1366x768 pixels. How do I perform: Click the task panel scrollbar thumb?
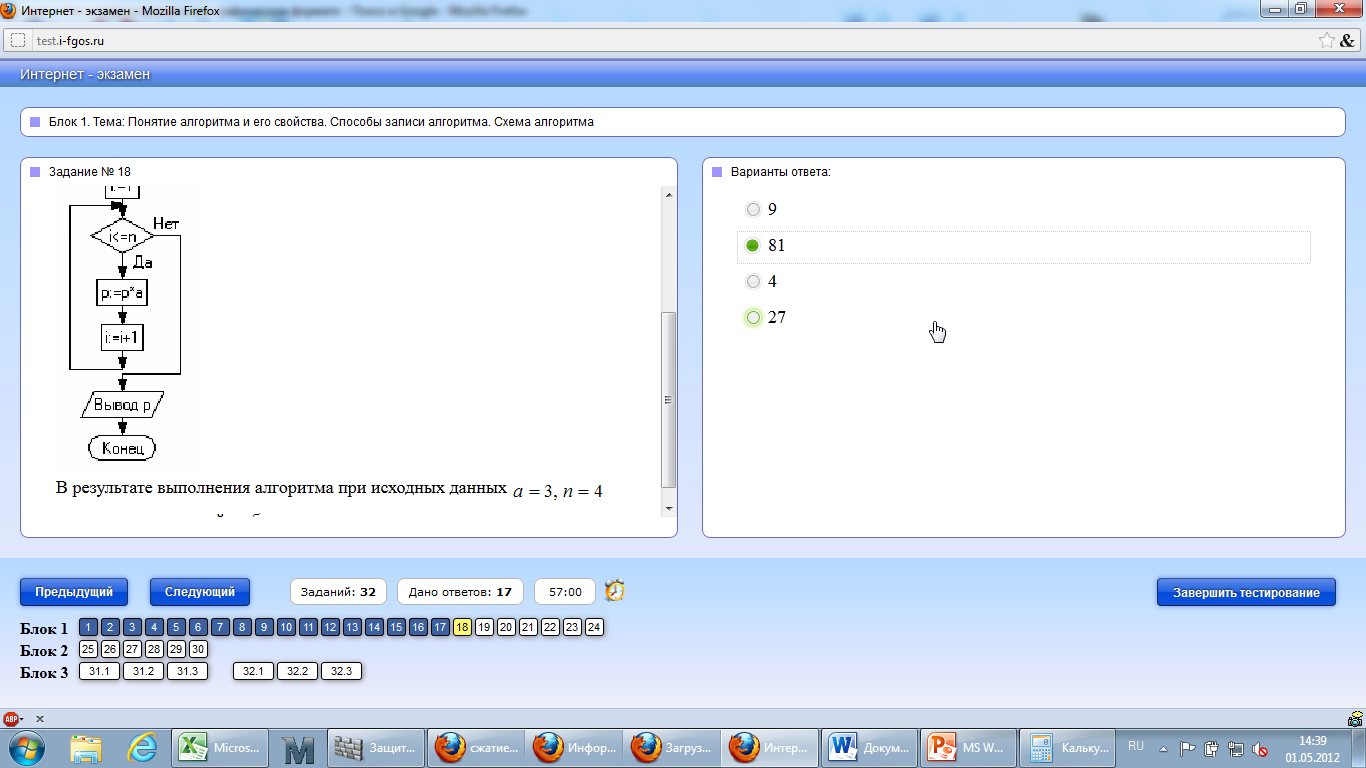[669, 400]
